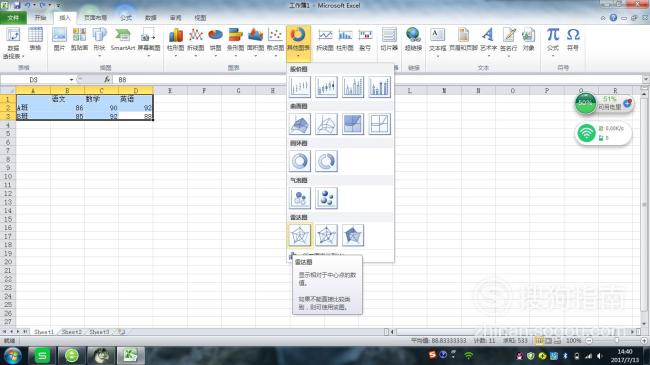Choose the wireframe 3-D surface chart thumbnail

coord(326,124)
